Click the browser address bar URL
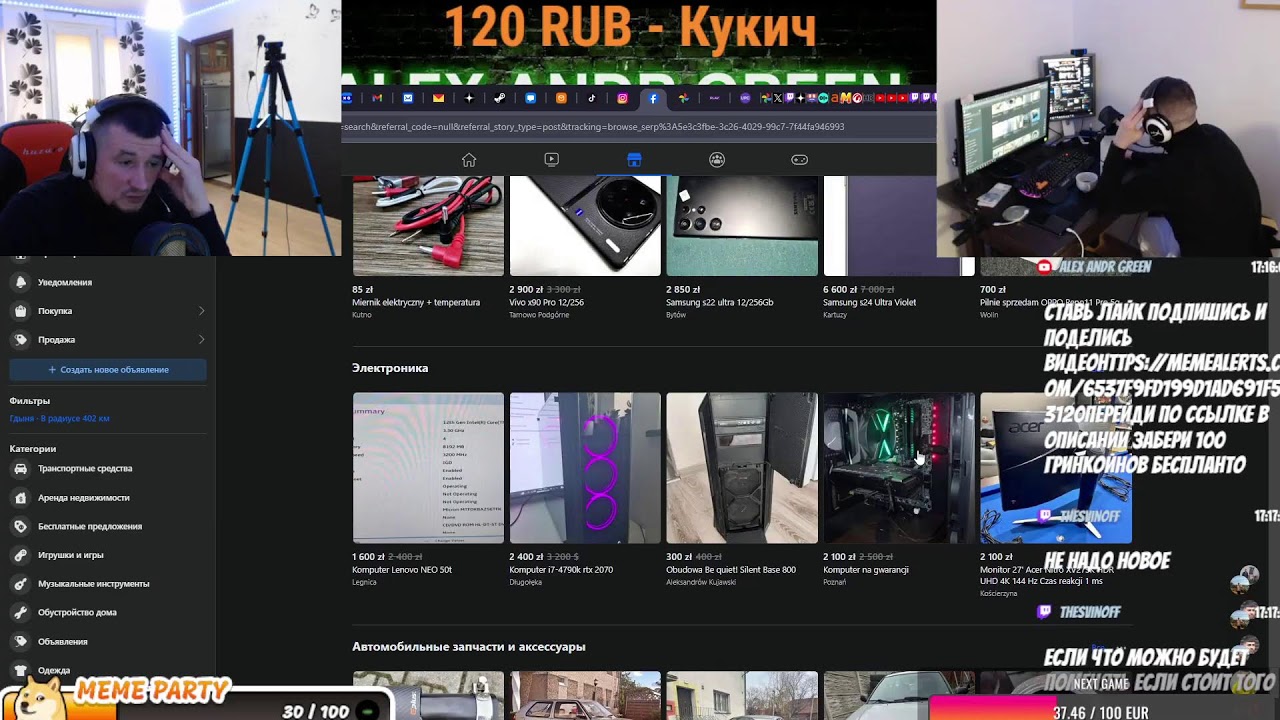 [x=594, y=127]
